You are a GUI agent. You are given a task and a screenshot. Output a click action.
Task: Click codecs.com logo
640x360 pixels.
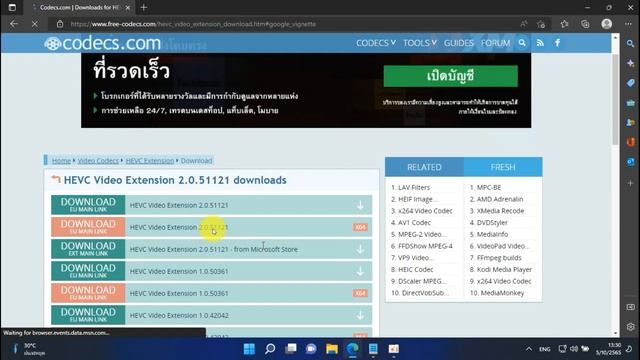click(102, 43)
